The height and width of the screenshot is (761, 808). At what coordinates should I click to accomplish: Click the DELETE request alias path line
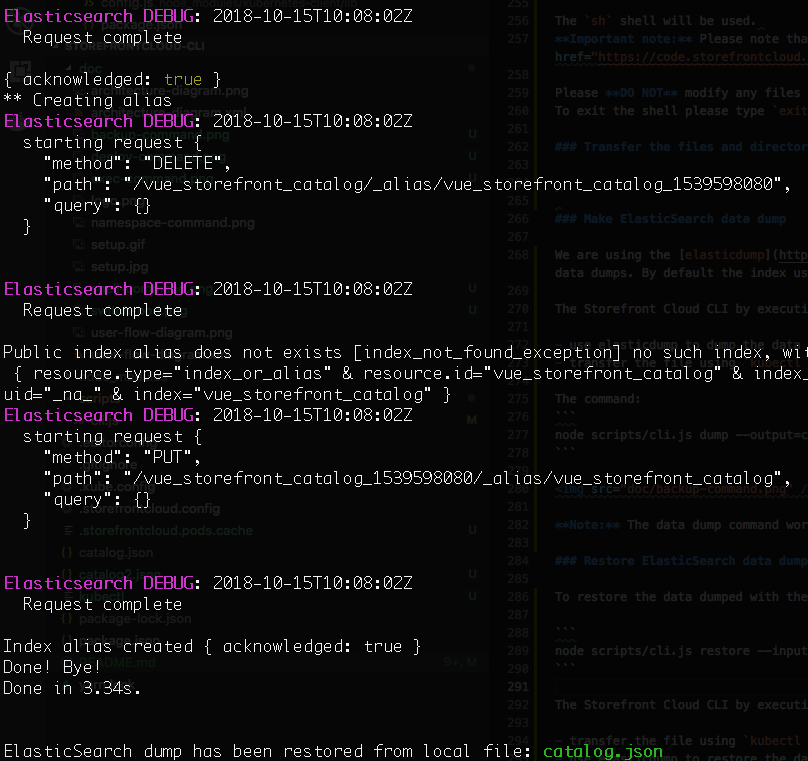(417, 184)
